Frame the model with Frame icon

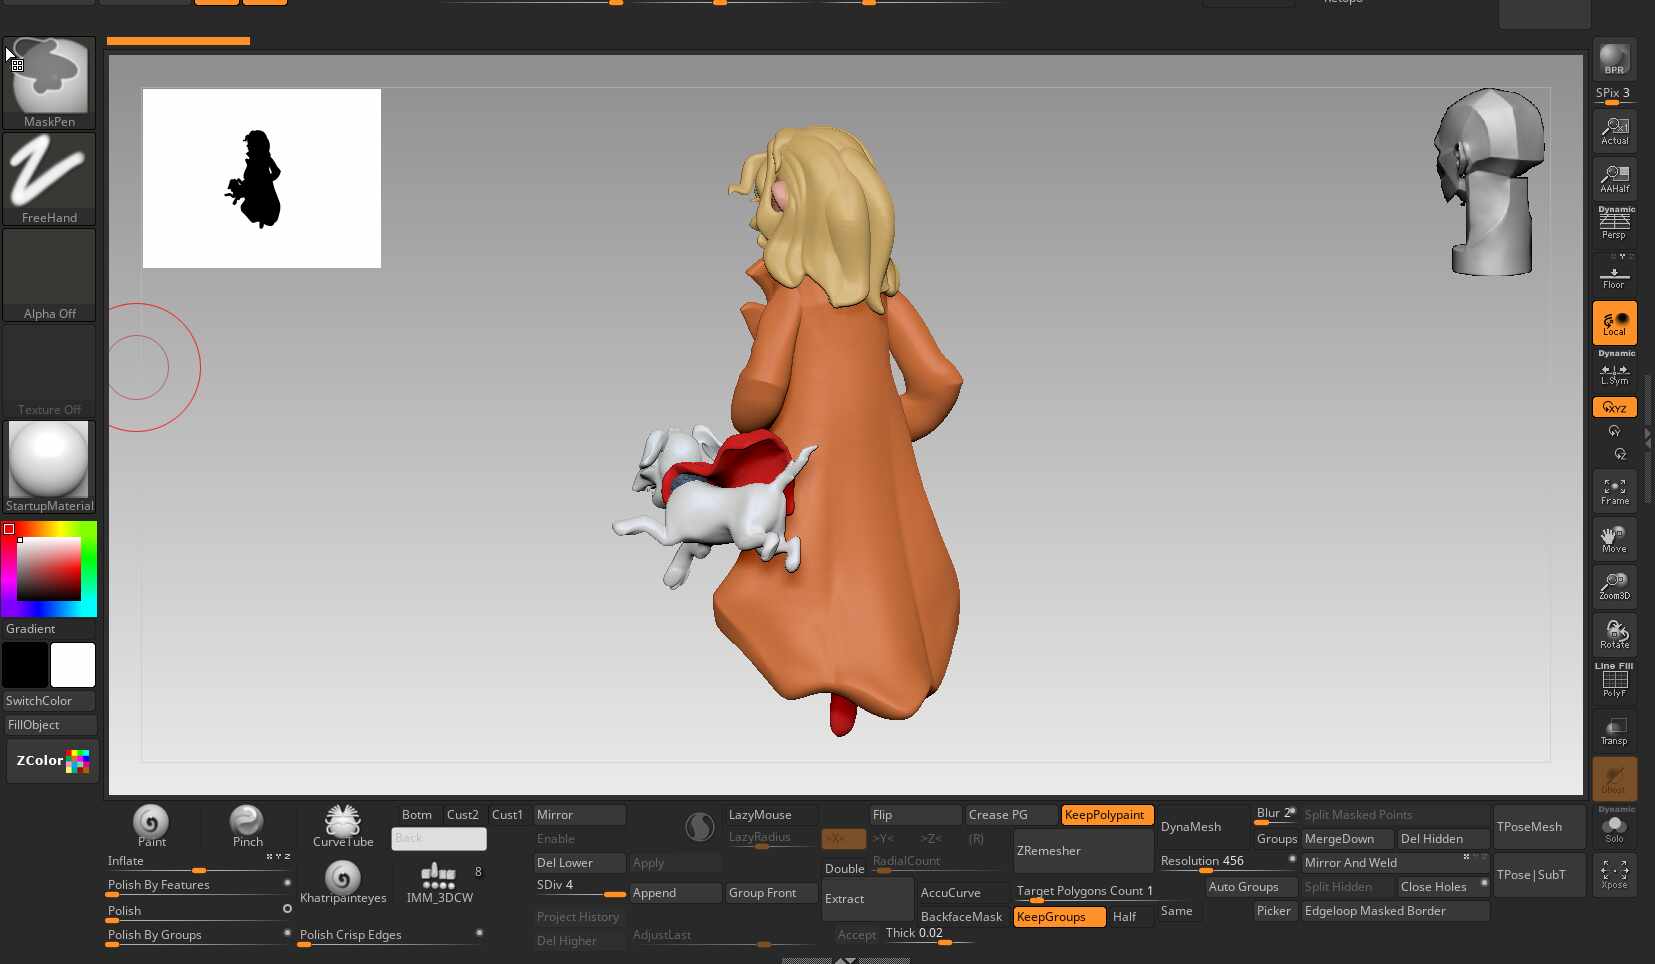tap(1614, 491)
